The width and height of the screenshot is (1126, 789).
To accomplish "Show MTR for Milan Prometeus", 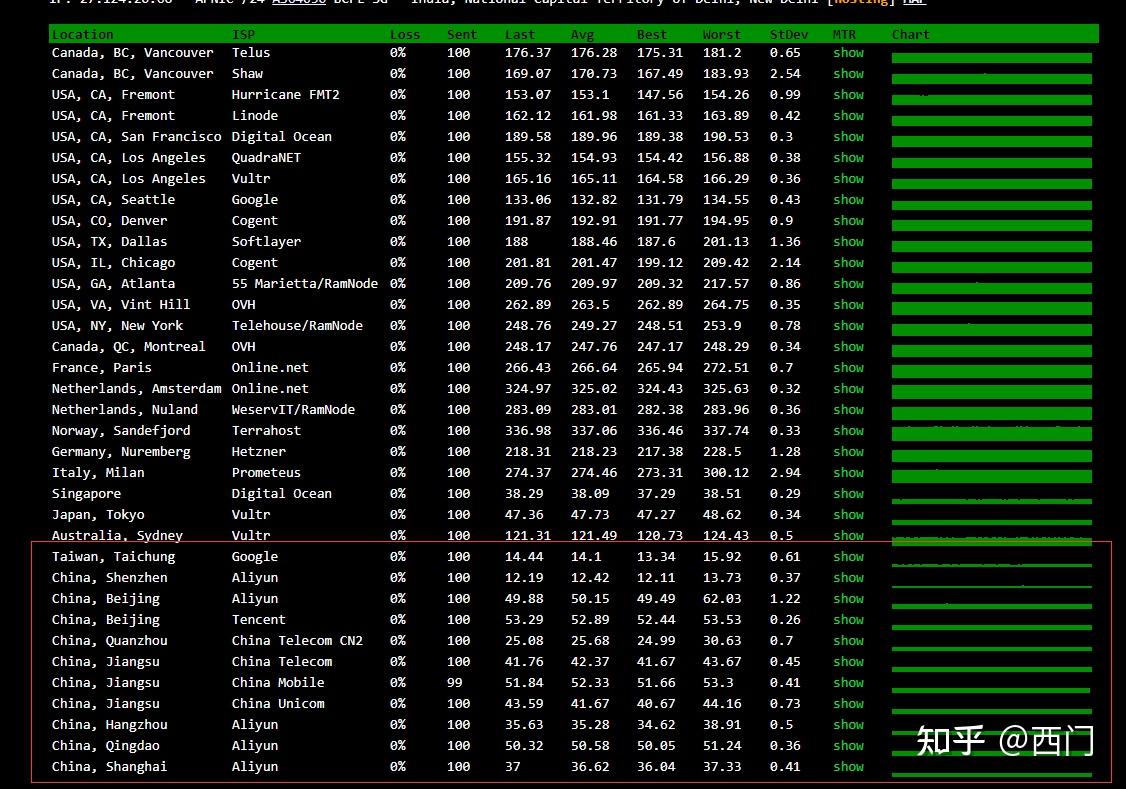I will click(848, 472).
